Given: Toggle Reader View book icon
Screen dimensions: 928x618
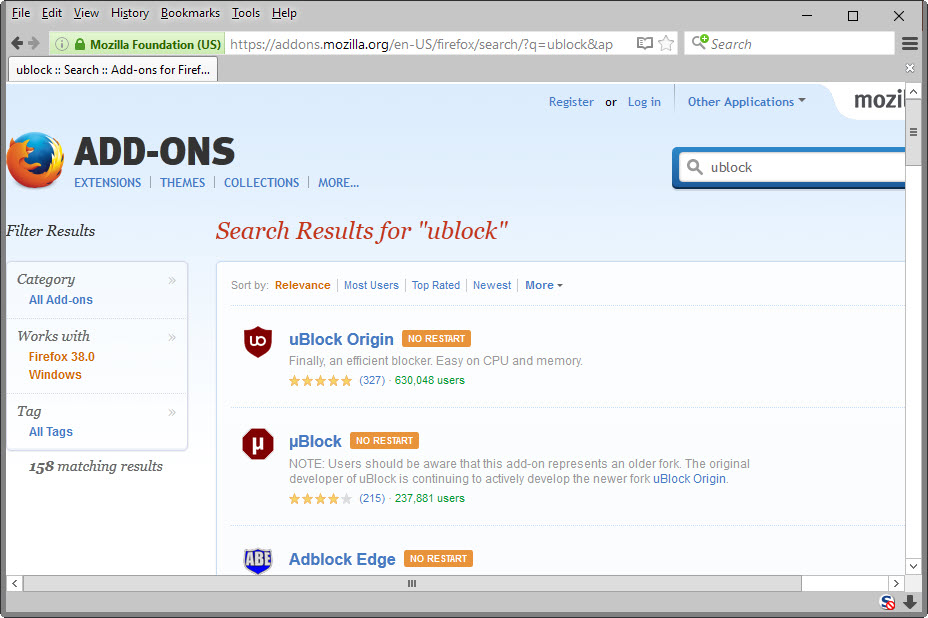Looking at the screenshot, I should click(x=645, y=43).
